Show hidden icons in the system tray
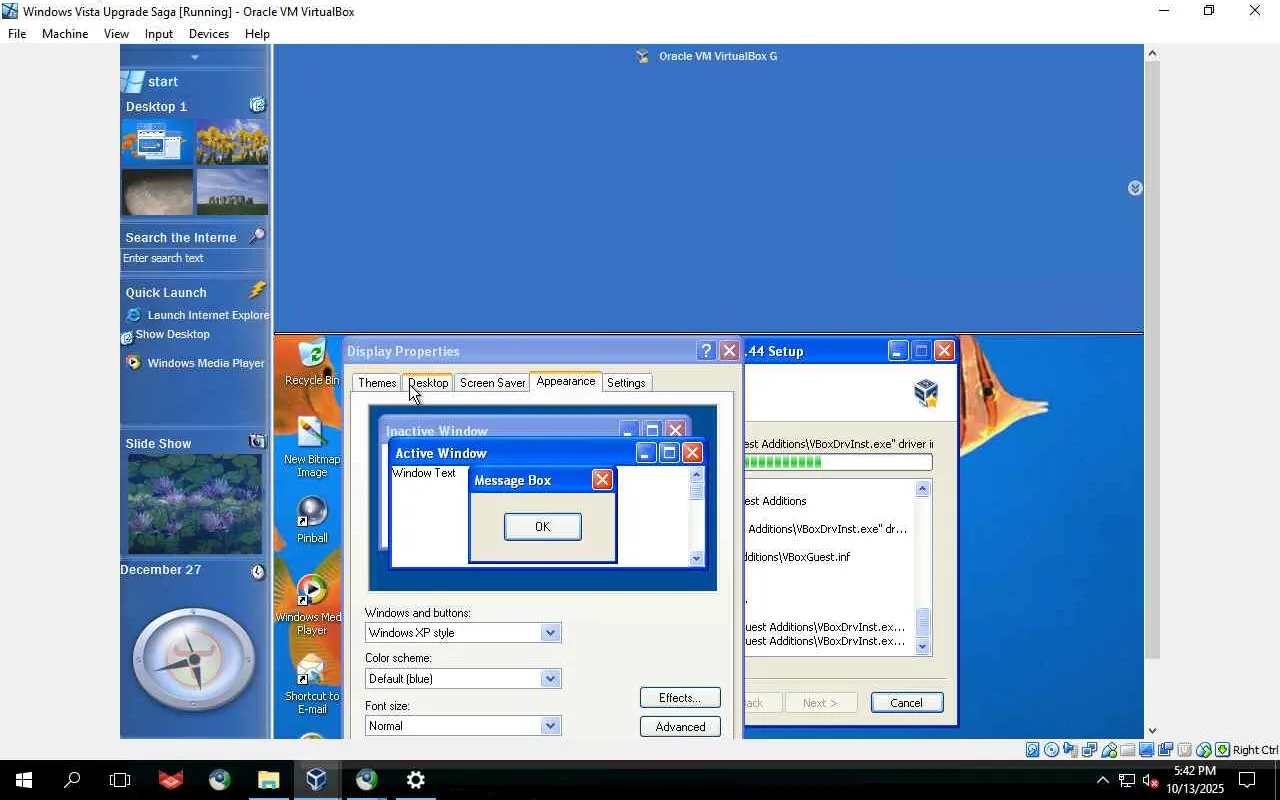 [1102, 780]
